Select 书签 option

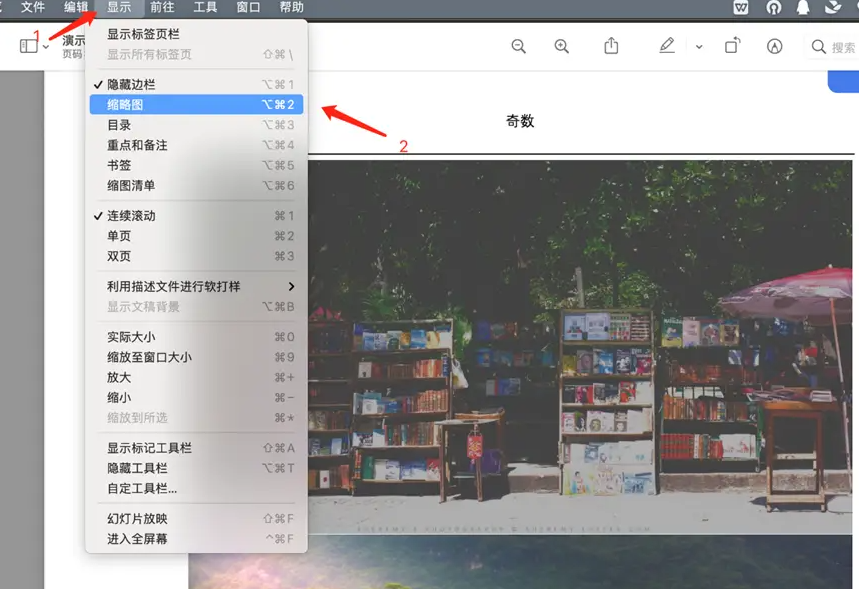tap(196, 165)
